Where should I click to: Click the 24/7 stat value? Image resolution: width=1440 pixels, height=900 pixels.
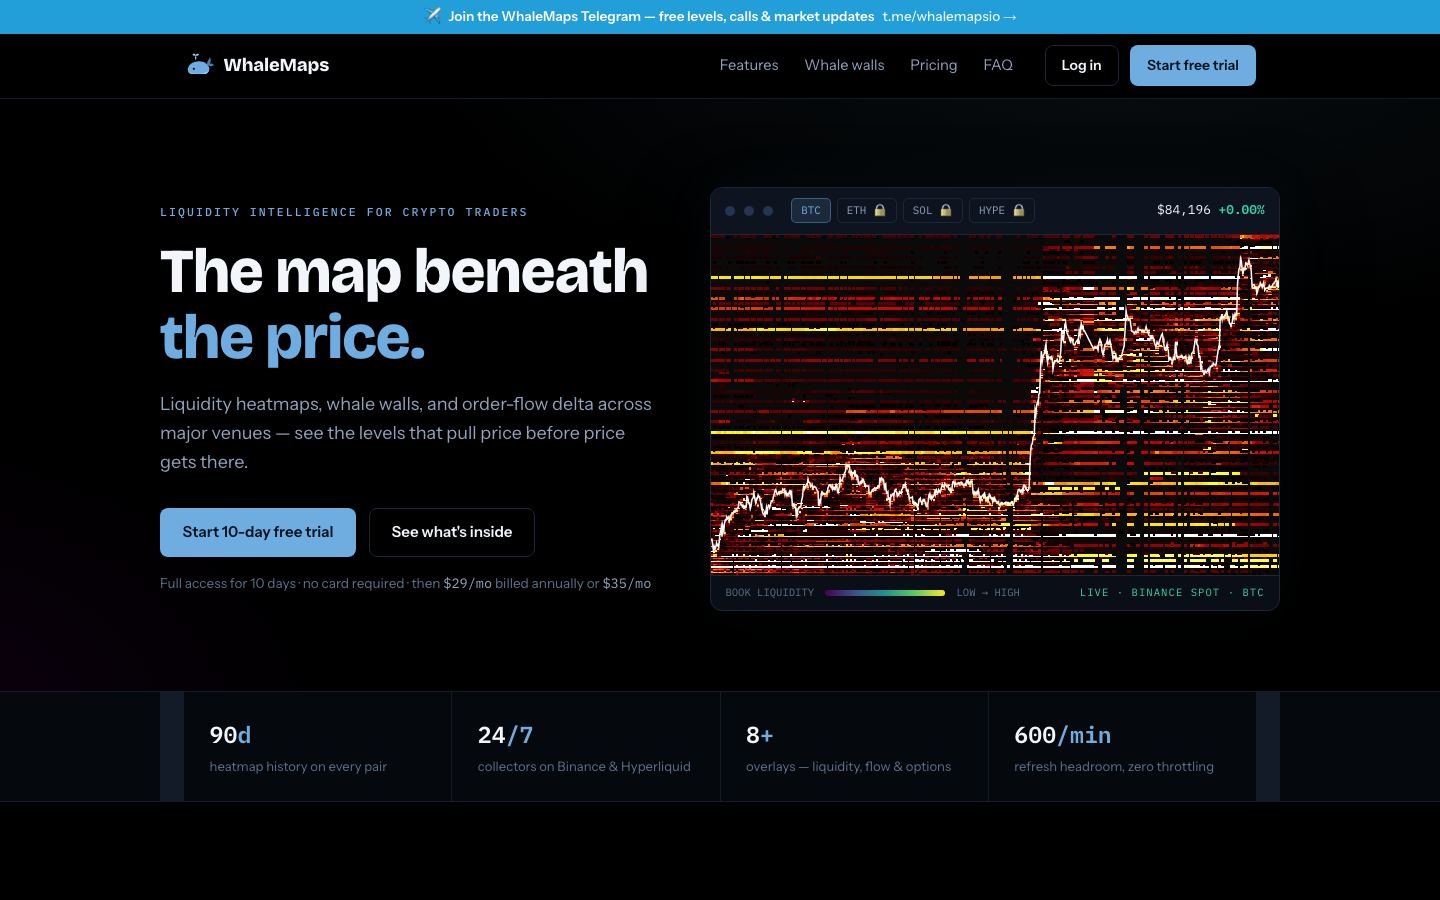coord(505,735)
